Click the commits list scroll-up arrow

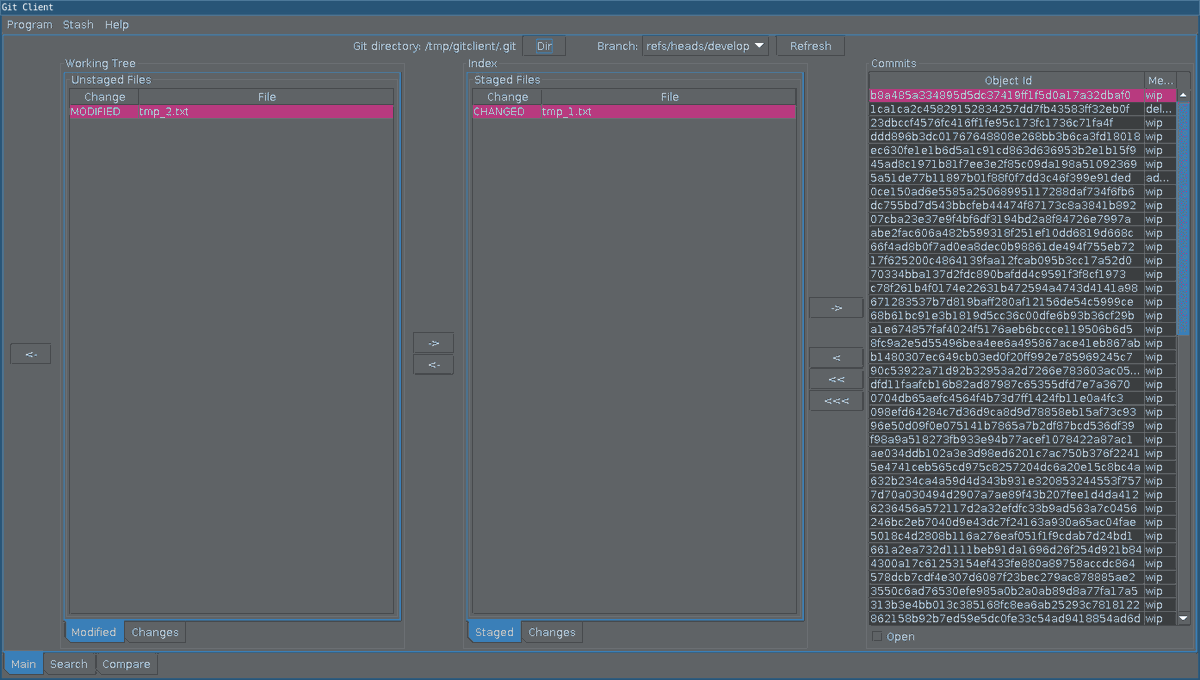tap(1184, 95)
